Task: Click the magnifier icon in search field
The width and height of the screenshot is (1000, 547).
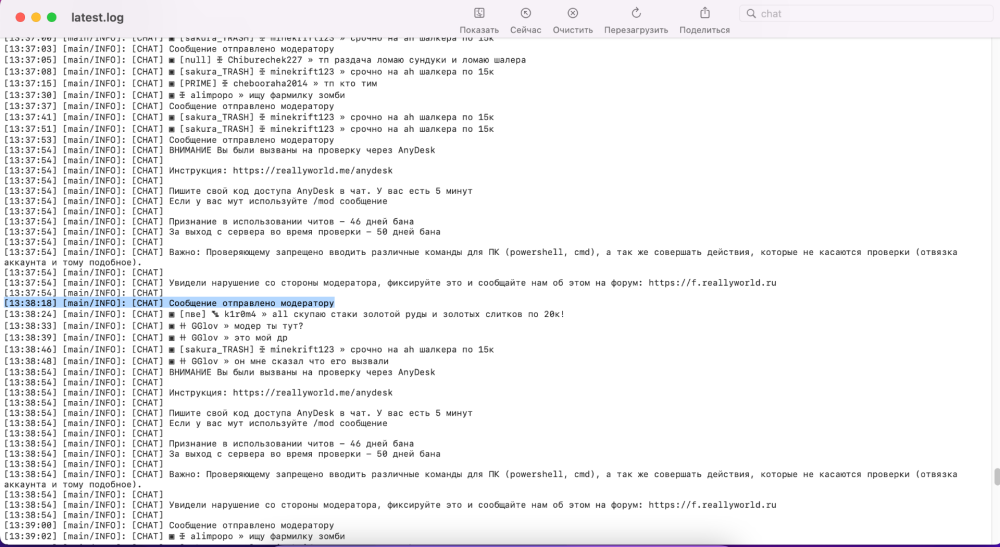Action: click(x=751, y=13)
